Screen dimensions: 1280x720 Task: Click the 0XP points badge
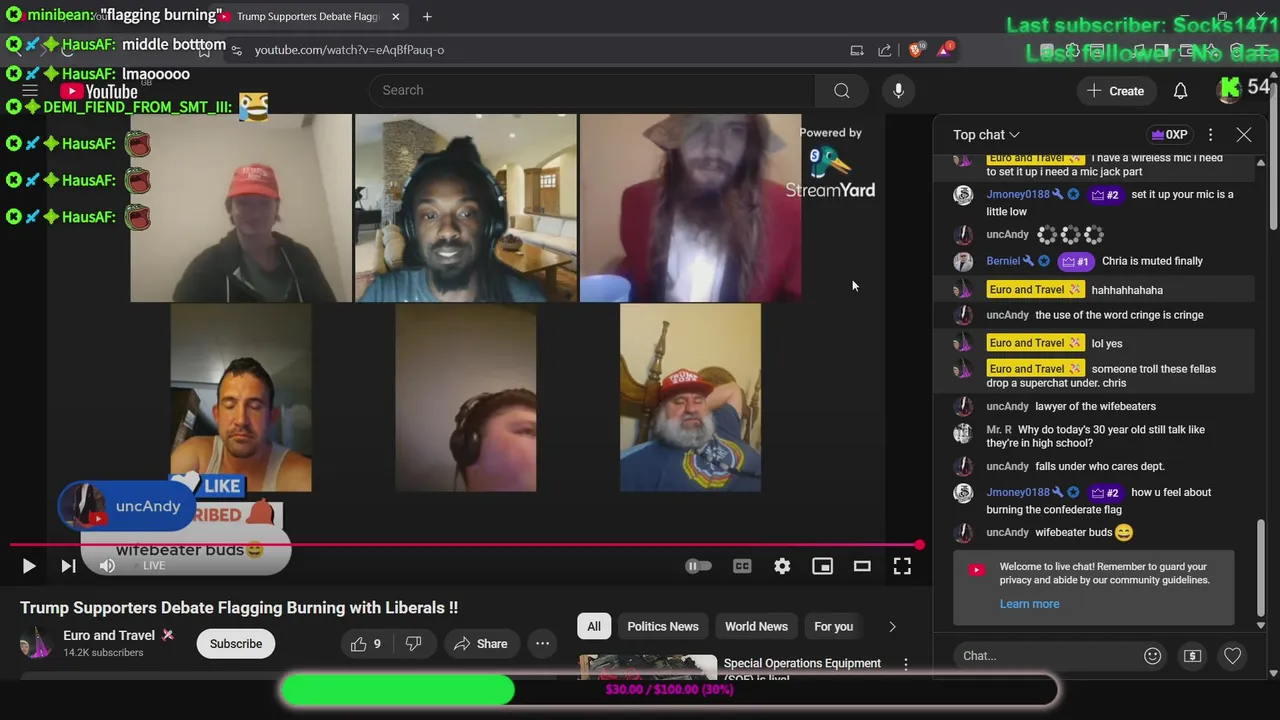1169,135
